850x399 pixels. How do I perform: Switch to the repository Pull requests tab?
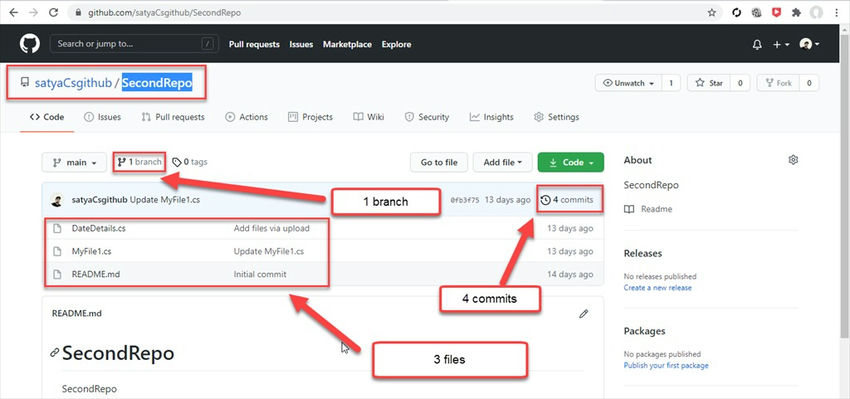coord(173,117)
